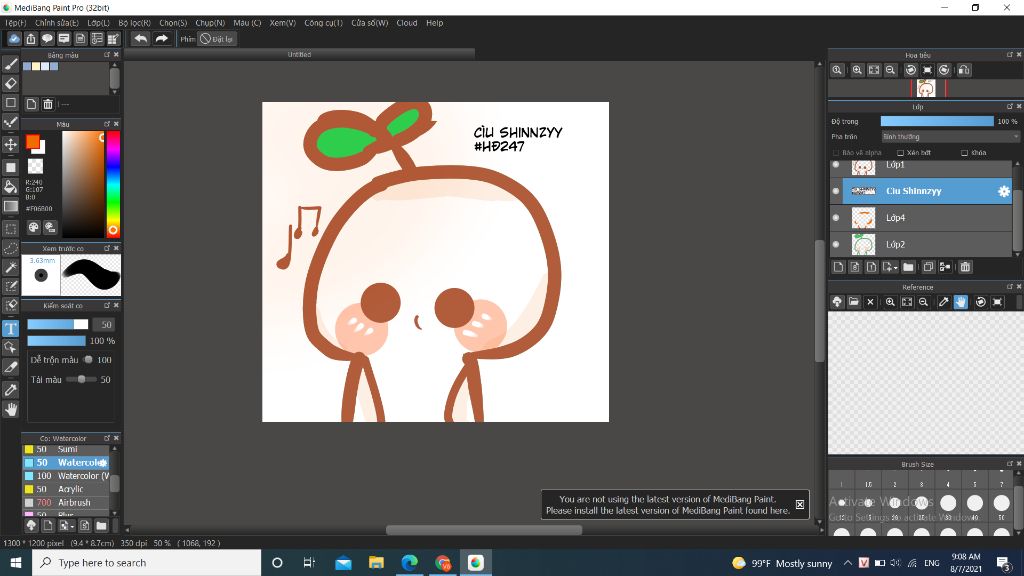Undock the Brush Size panel
The height and width of the screenshot is (576, 1024).
[1010, 464]
